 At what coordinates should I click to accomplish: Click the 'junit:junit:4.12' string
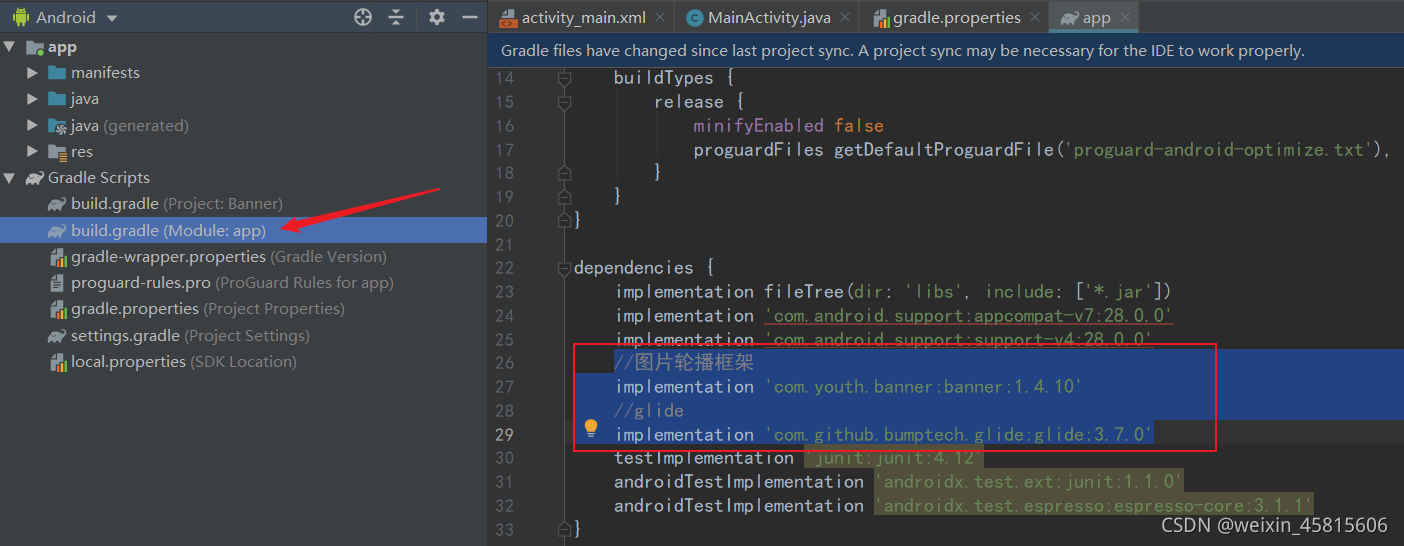point(894,458)
